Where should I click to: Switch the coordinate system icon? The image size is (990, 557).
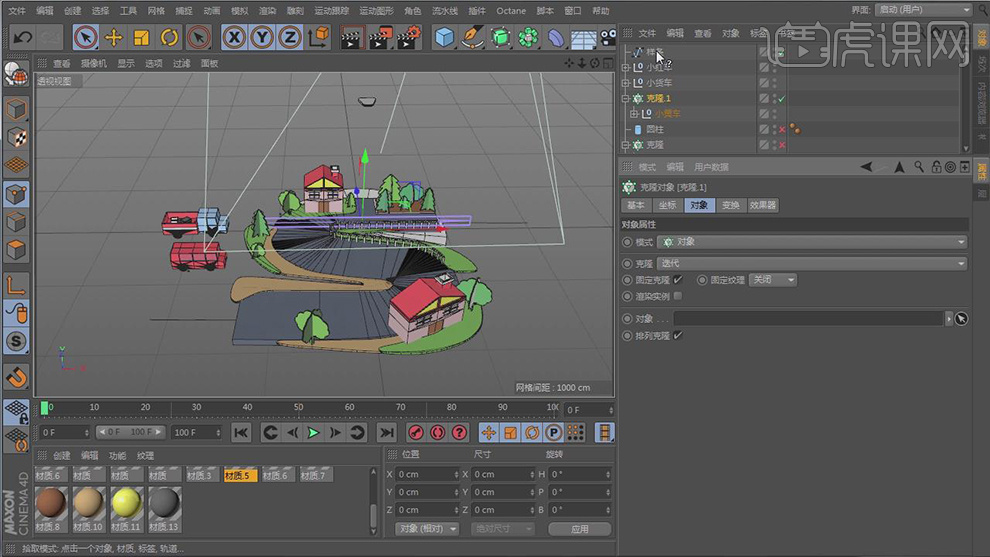[x=319, y=37]
